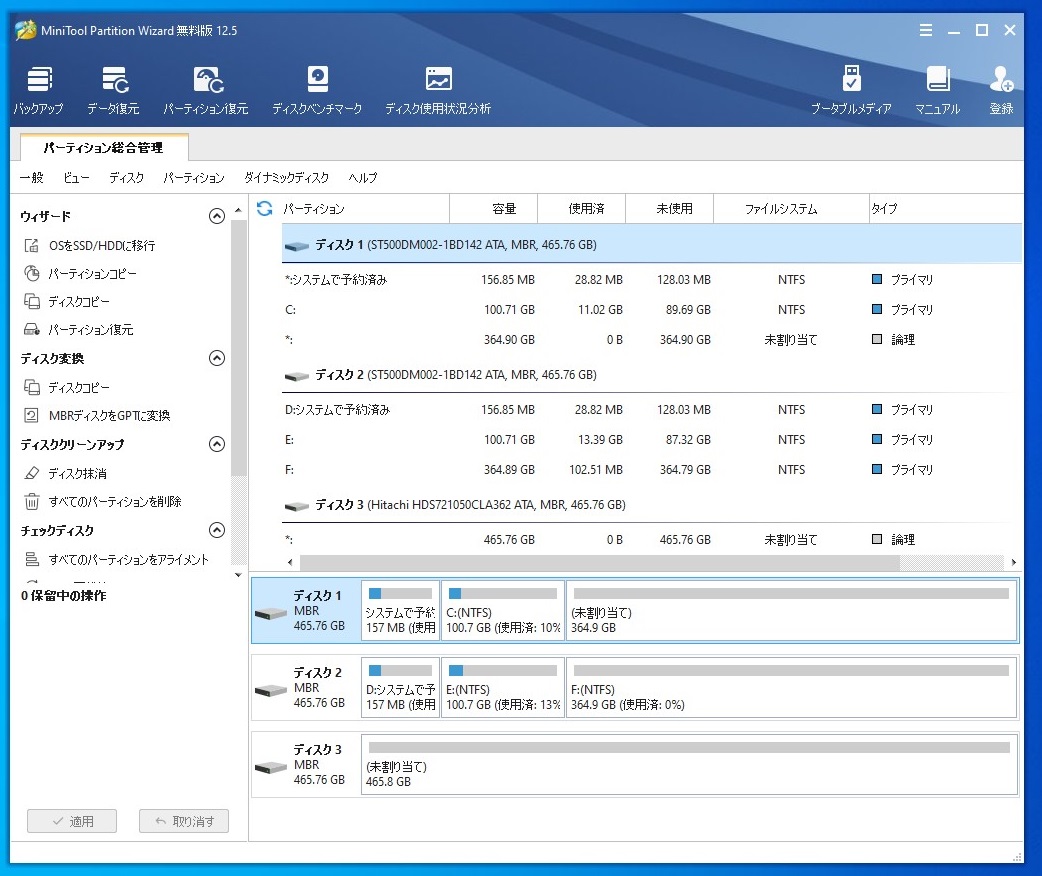The width and height of the screenshot is (1042, 876).
Task: Select ディスク 2 in the disk map
Action: click(x=306, y=687)
